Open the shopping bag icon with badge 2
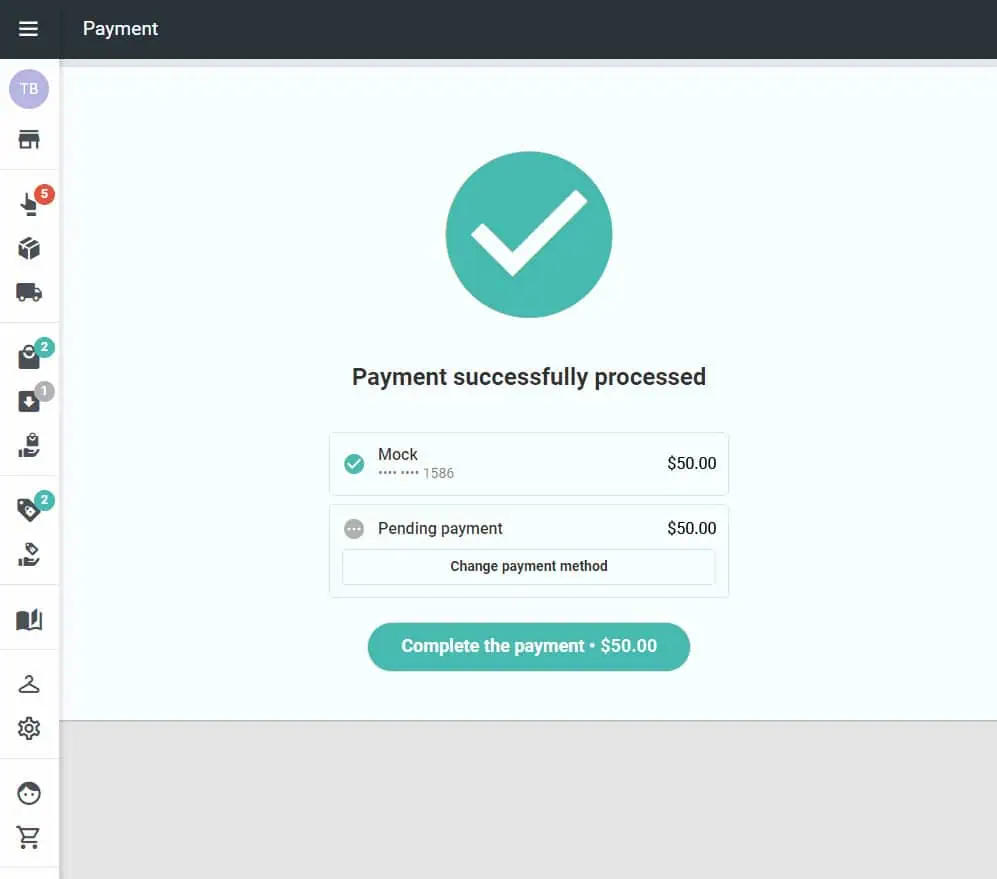This screenshot has width=997, height=879. click(x=29, y=355)
